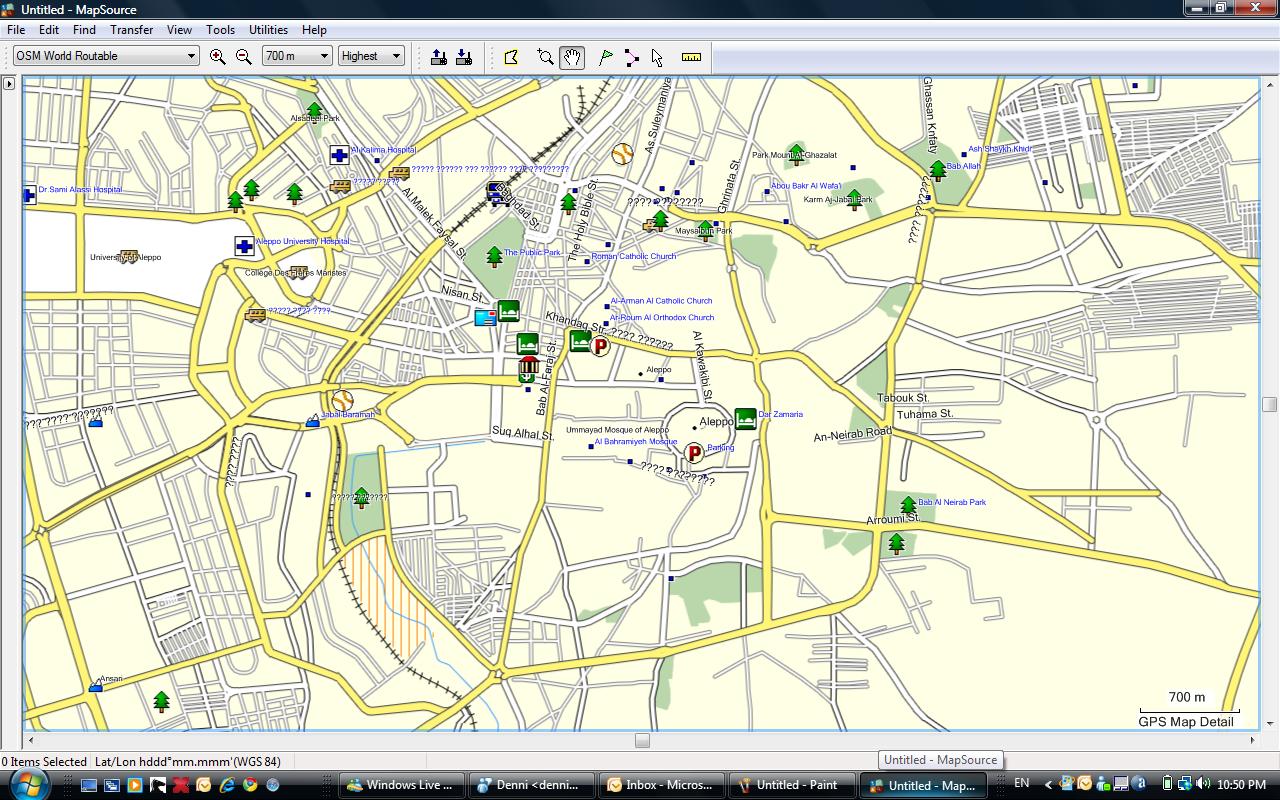Click the "Ummayad Mosque of Aleppo" map label
This screenshot has height=800, width=1280.
617,430
